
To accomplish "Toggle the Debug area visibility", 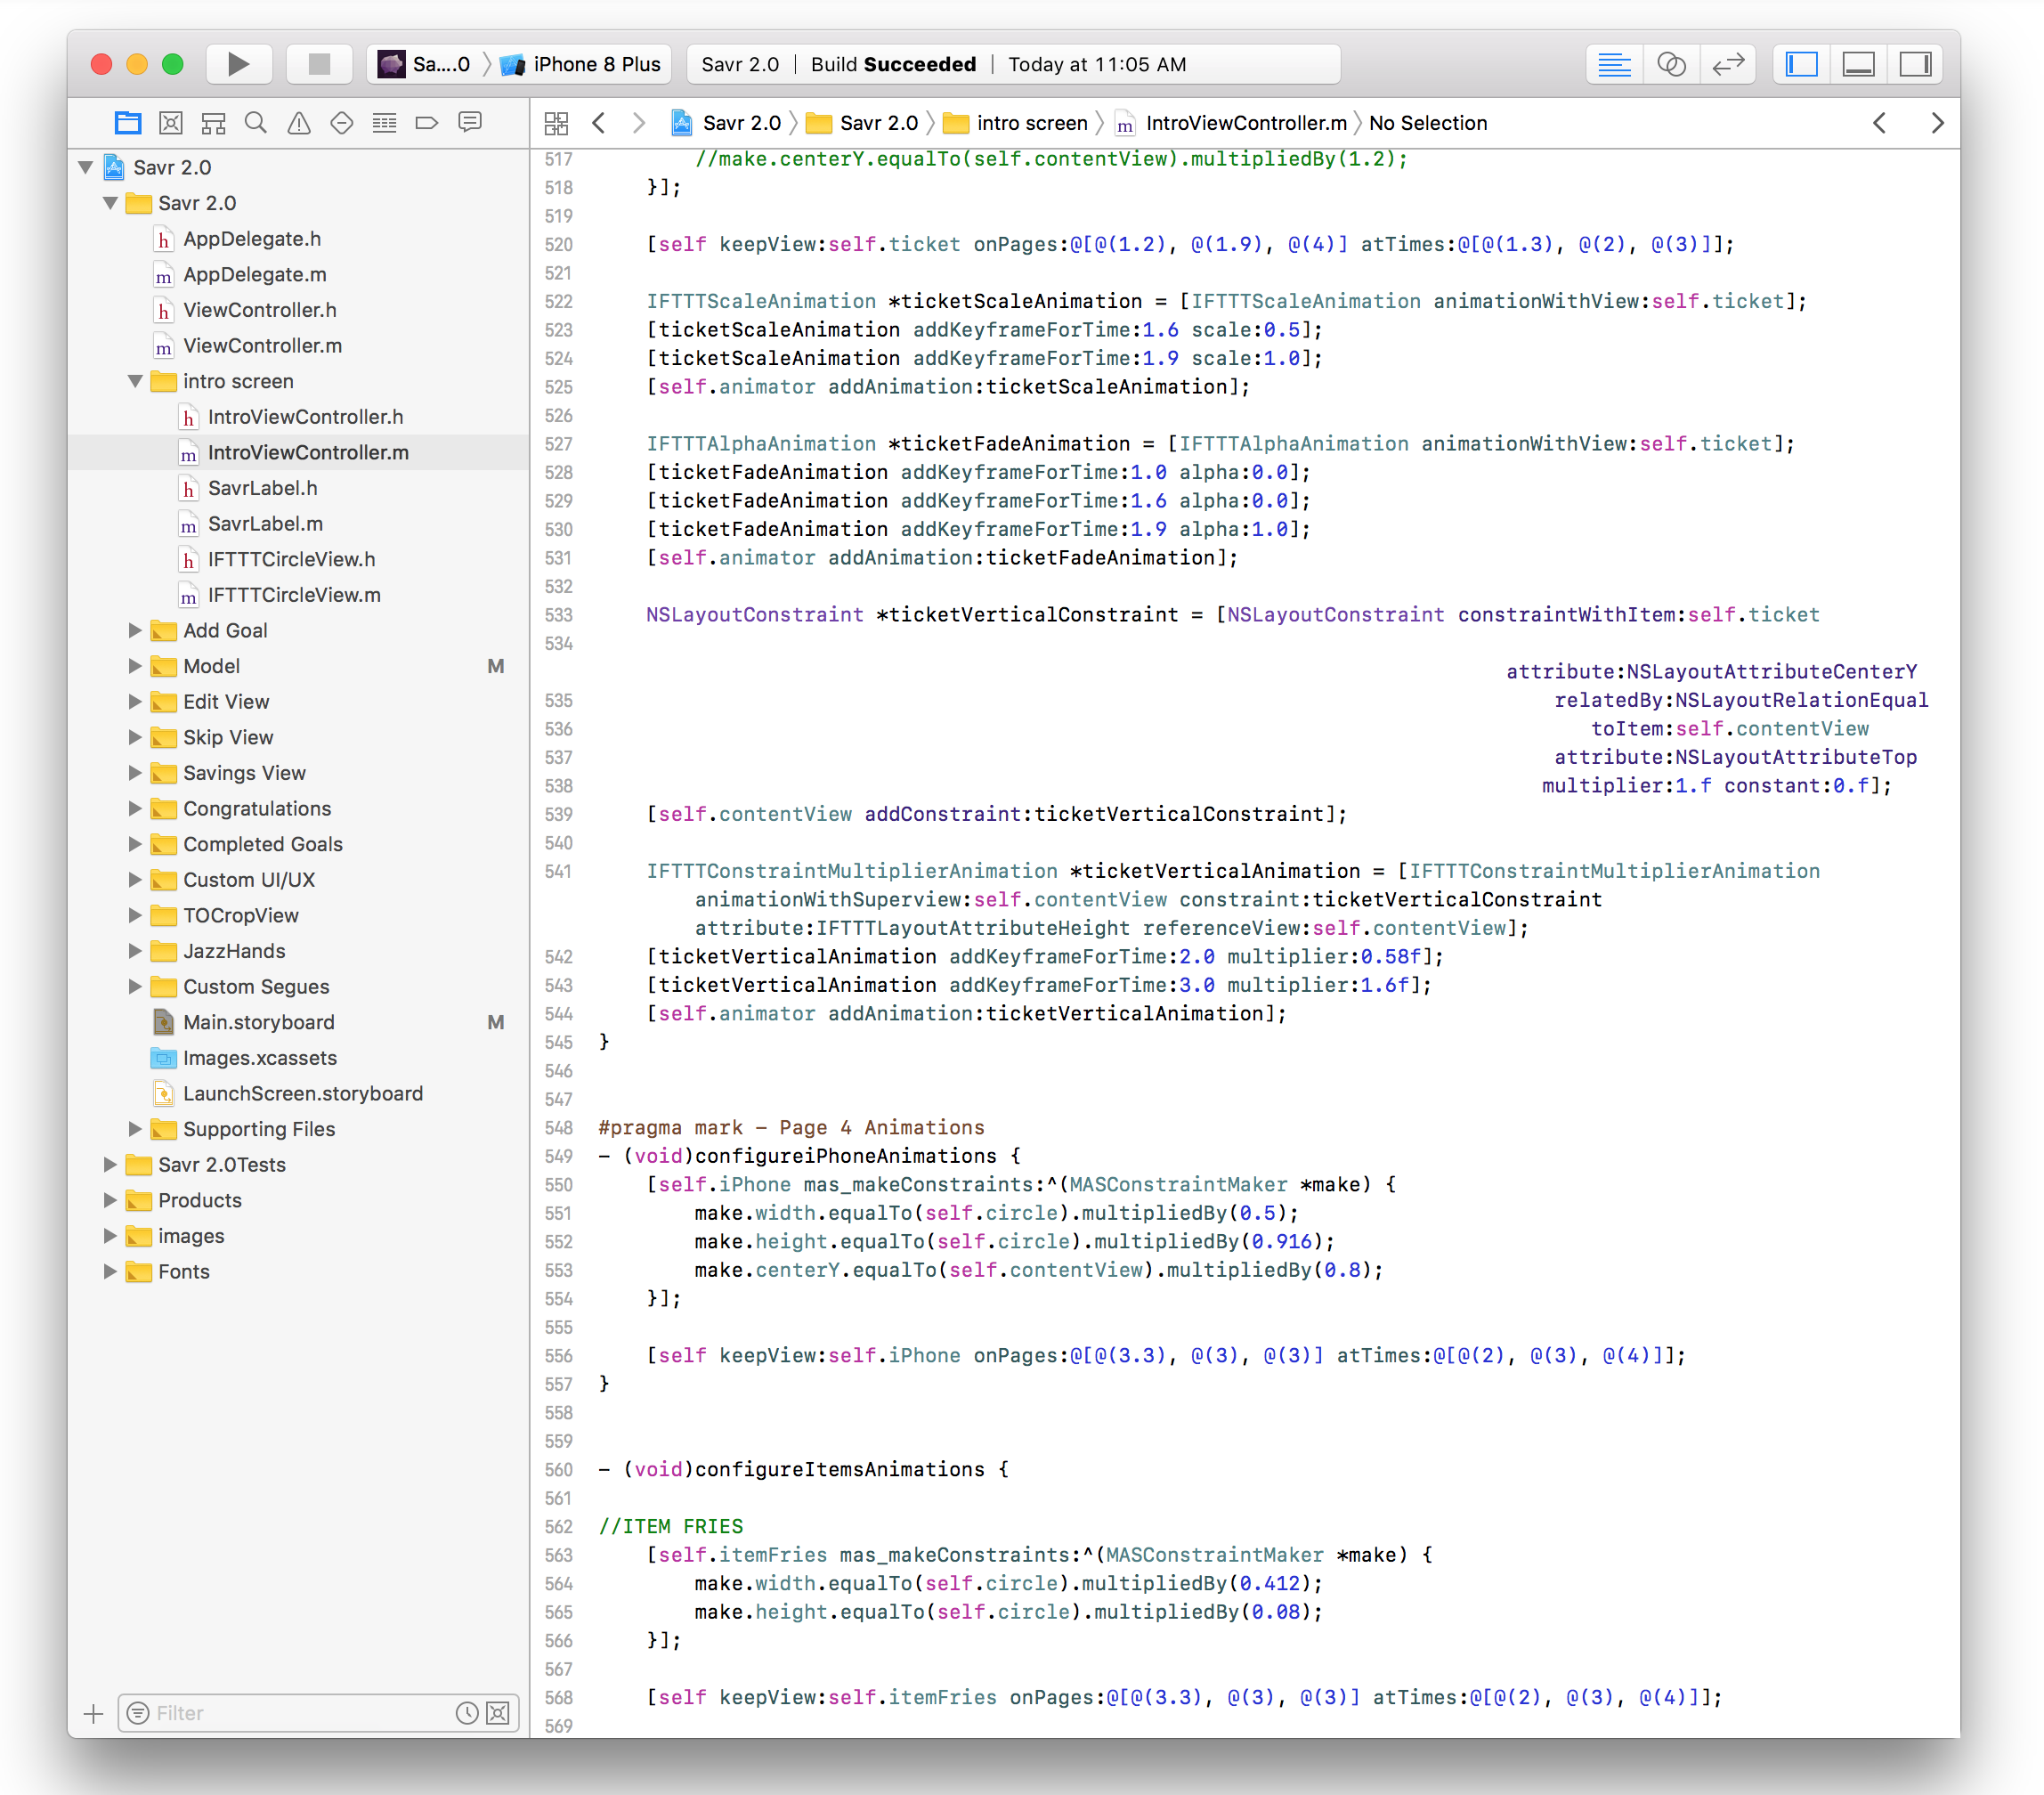I will (1858, 64).
